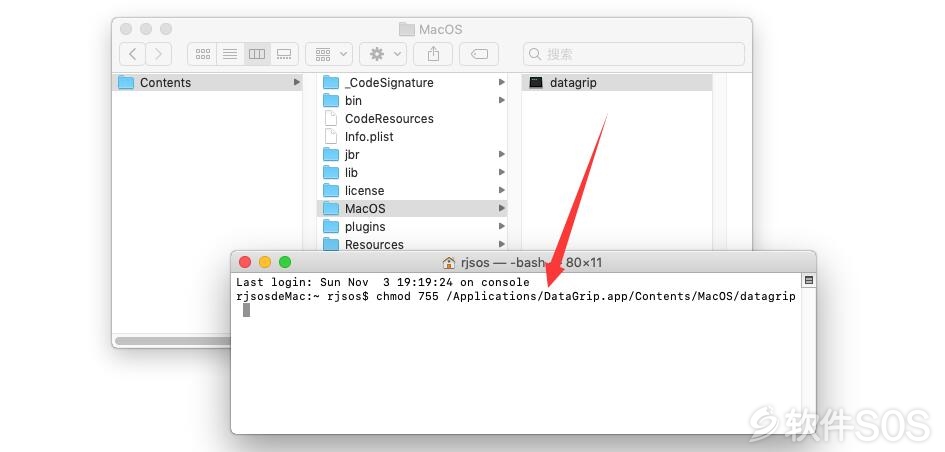Screen dimensions: 945x452
Task: Select the bin folder
Action: (x=412, y=101)
